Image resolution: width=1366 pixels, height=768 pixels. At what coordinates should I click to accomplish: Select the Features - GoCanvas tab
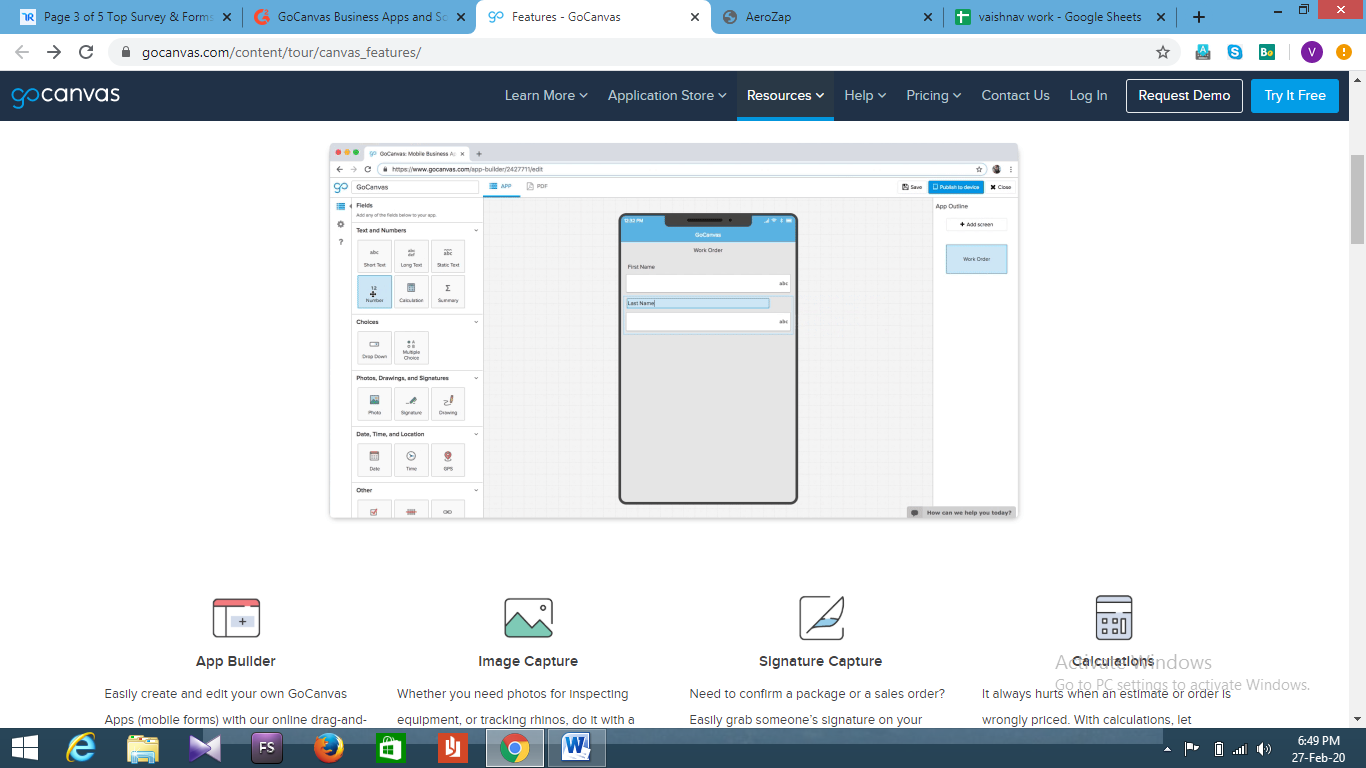click(592, 17)
